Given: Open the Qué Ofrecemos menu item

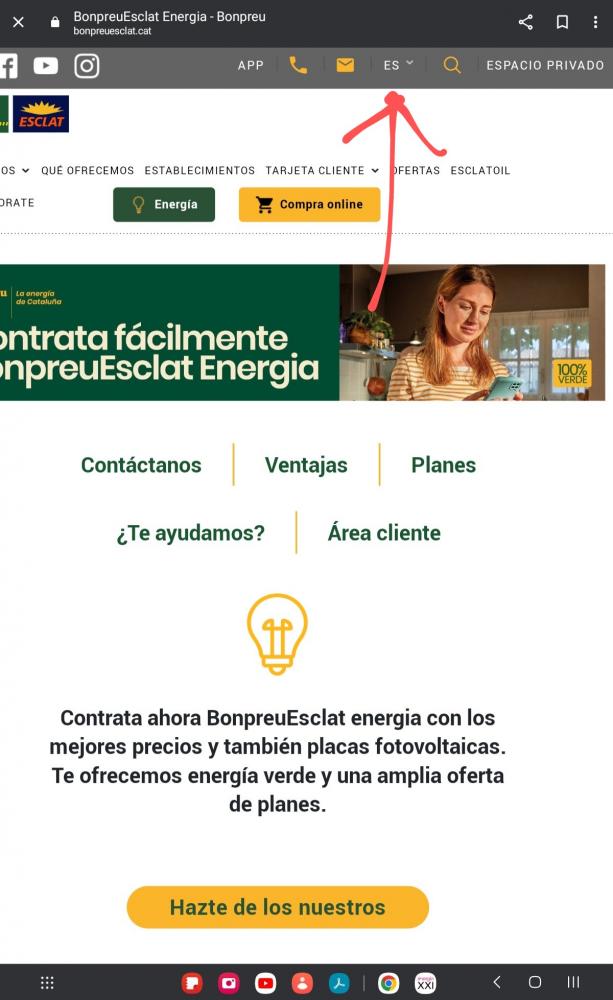Looking at the screenshot, I should pyautogui.click(x=87, y=170).
